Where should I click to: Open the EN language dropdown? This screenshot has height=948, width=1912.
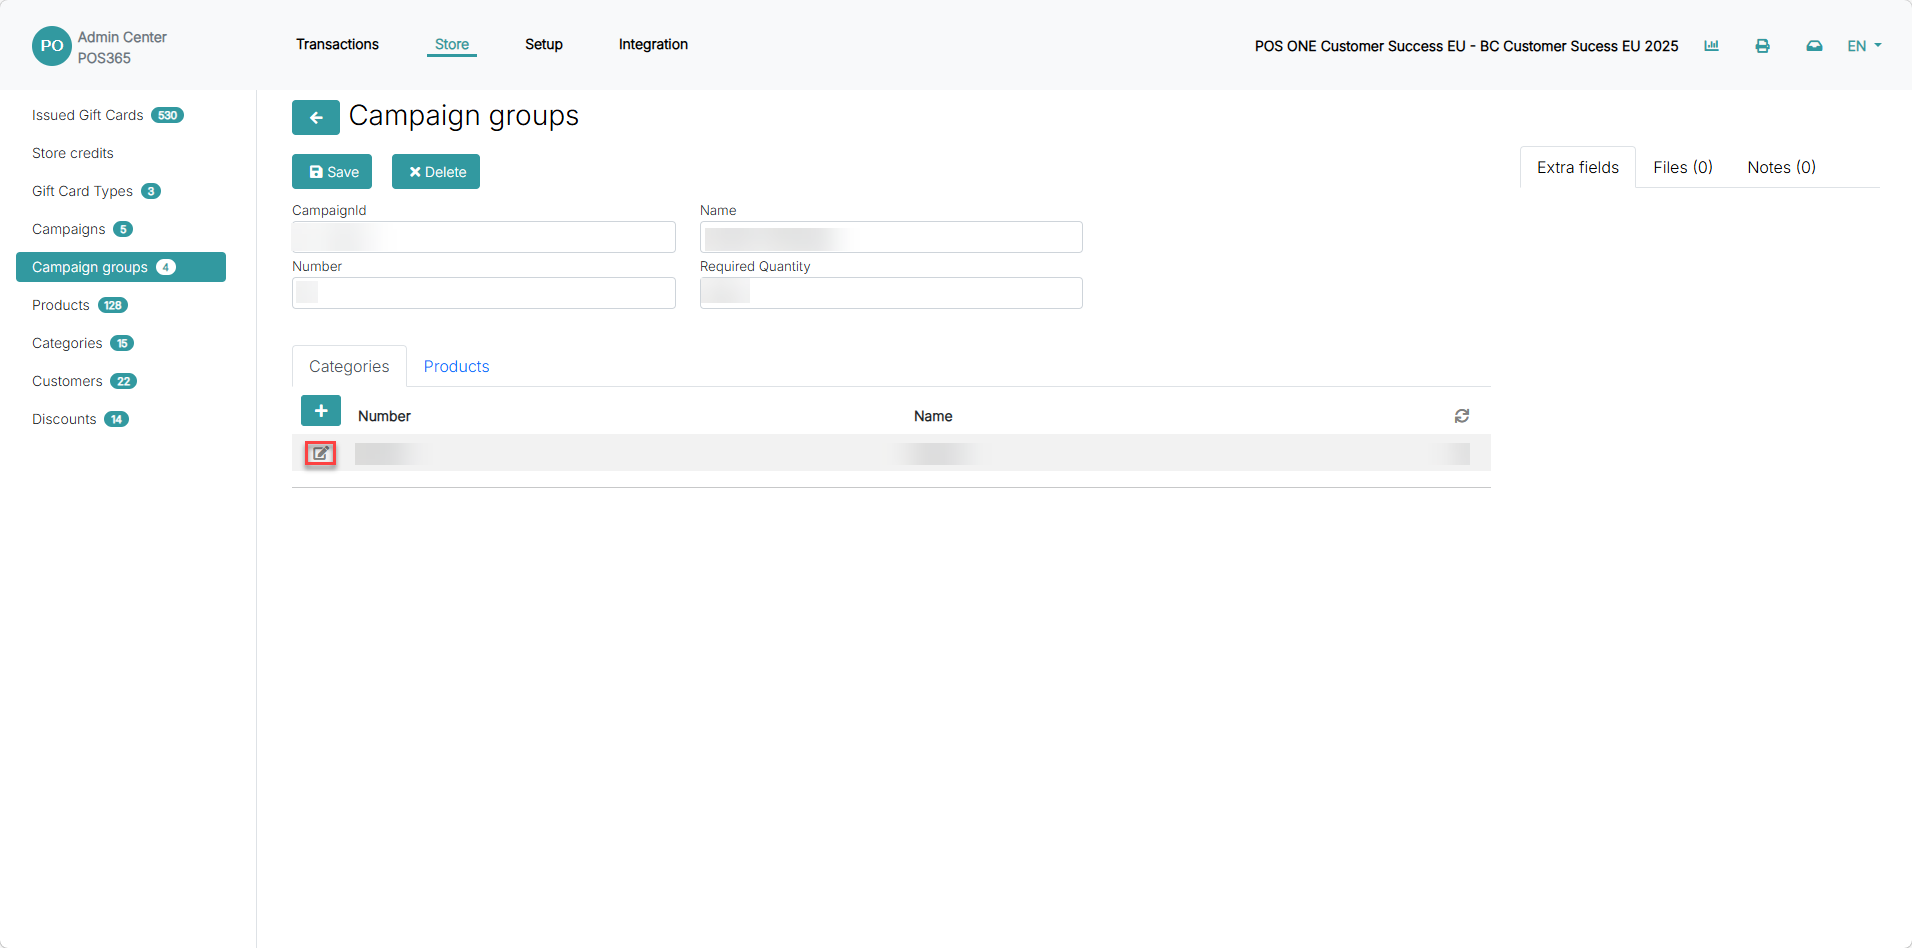click(1864, 46)
